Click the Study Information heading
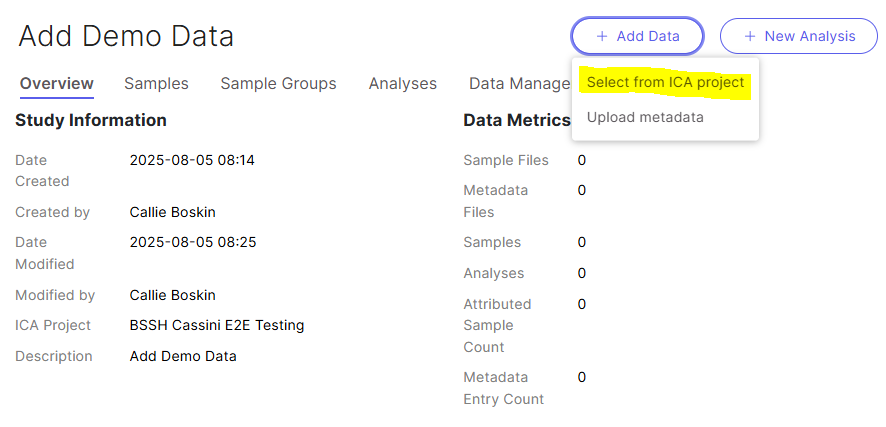The width and height of the screenshot is (886, 427). click(x=91, y=120)
